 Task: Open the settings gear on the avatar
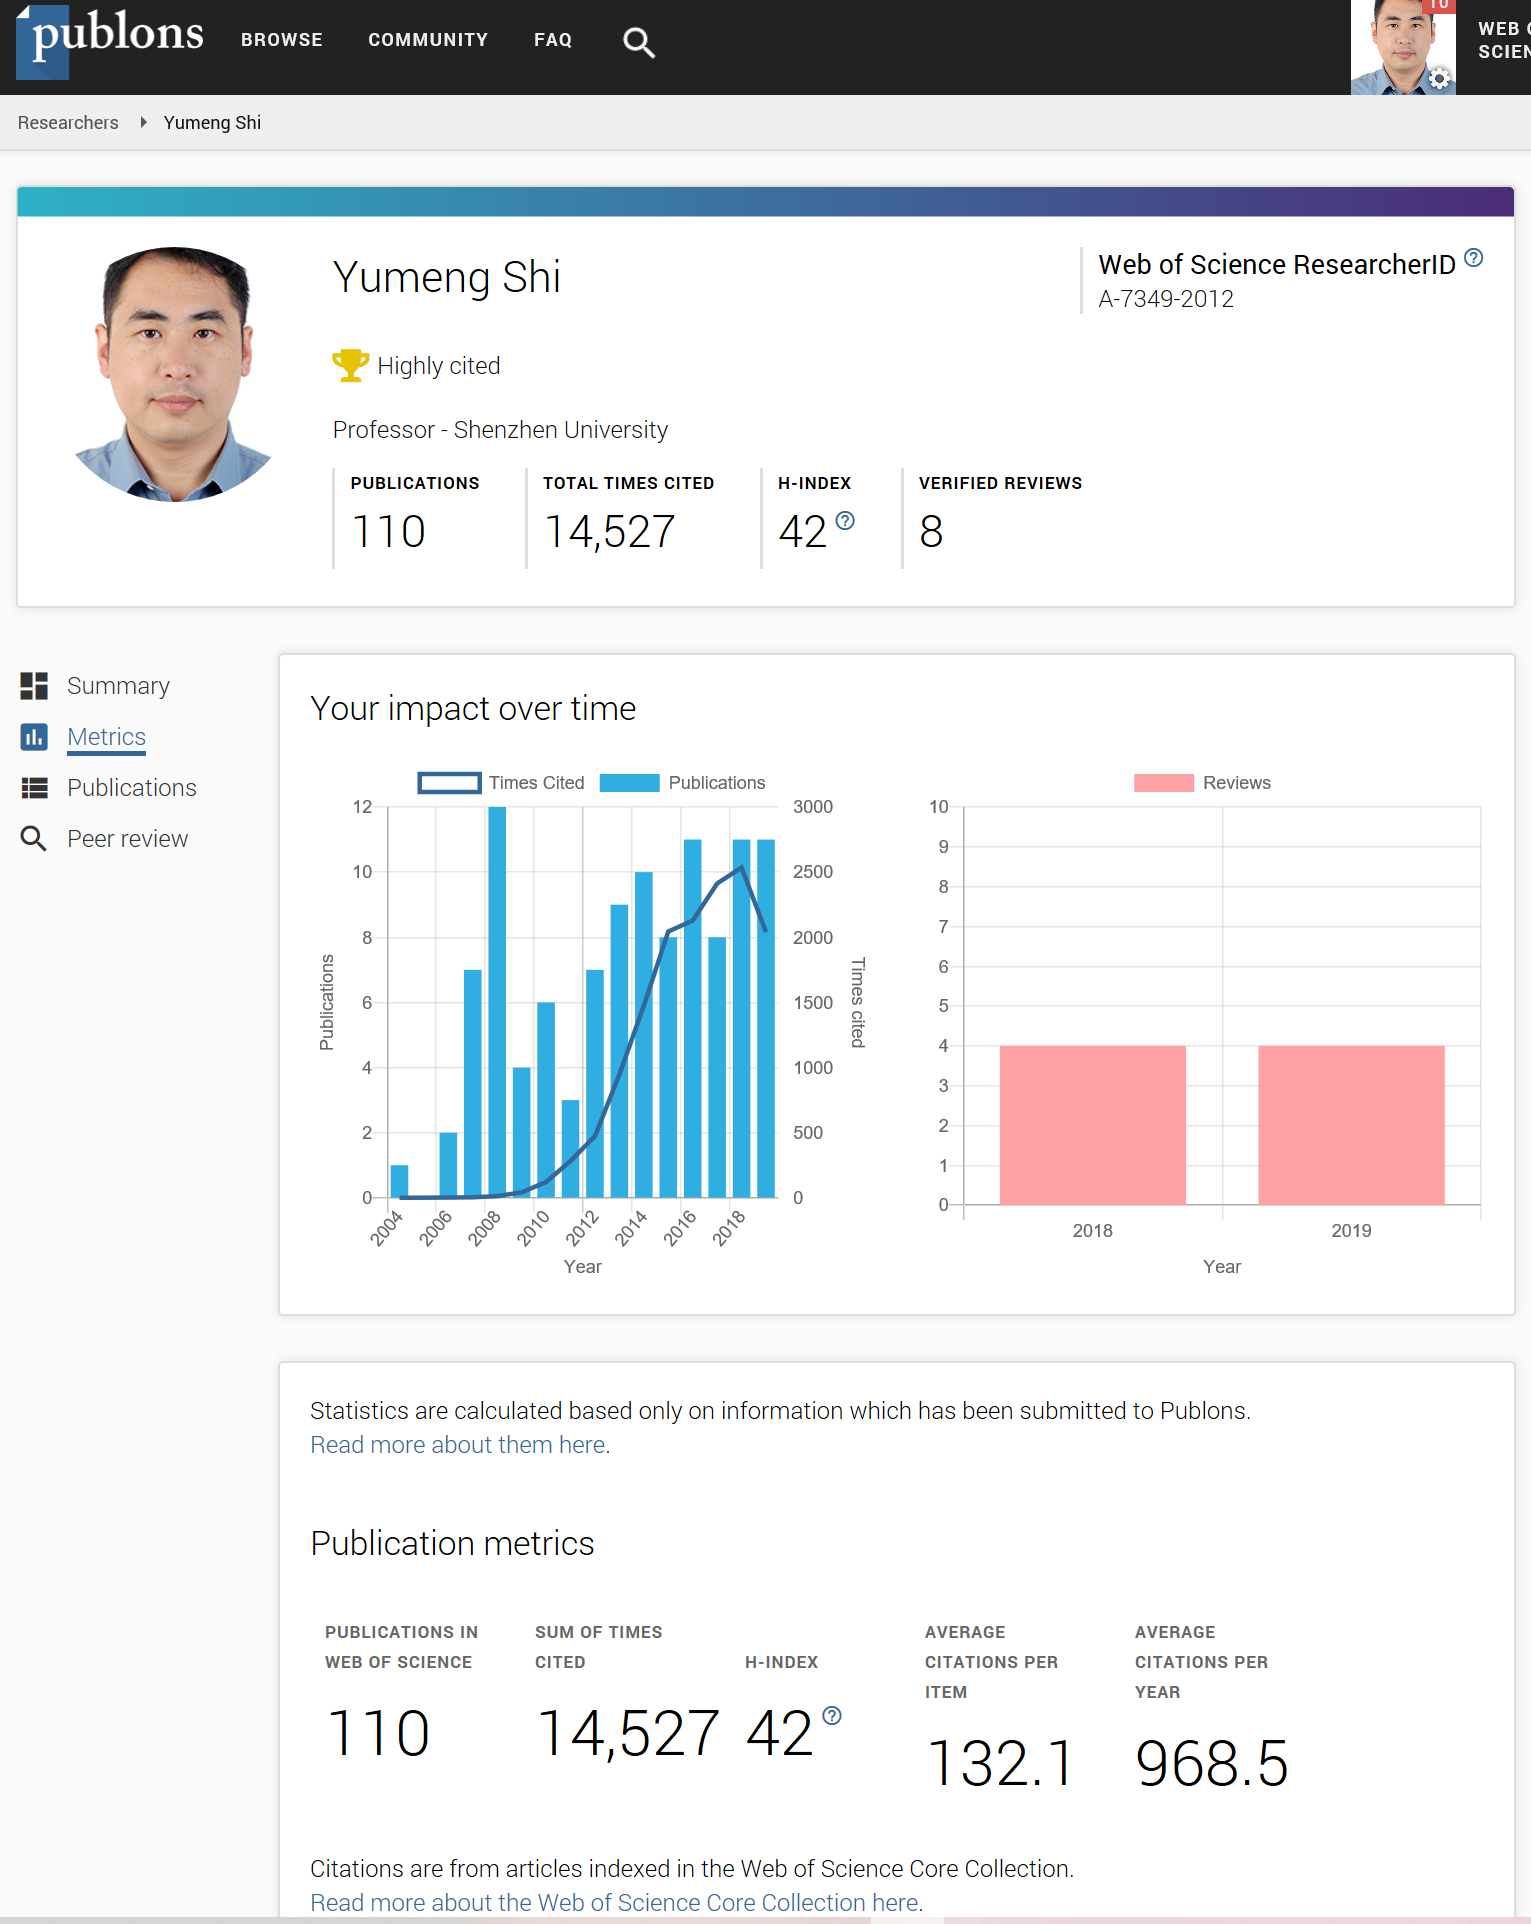[1440, 78]
